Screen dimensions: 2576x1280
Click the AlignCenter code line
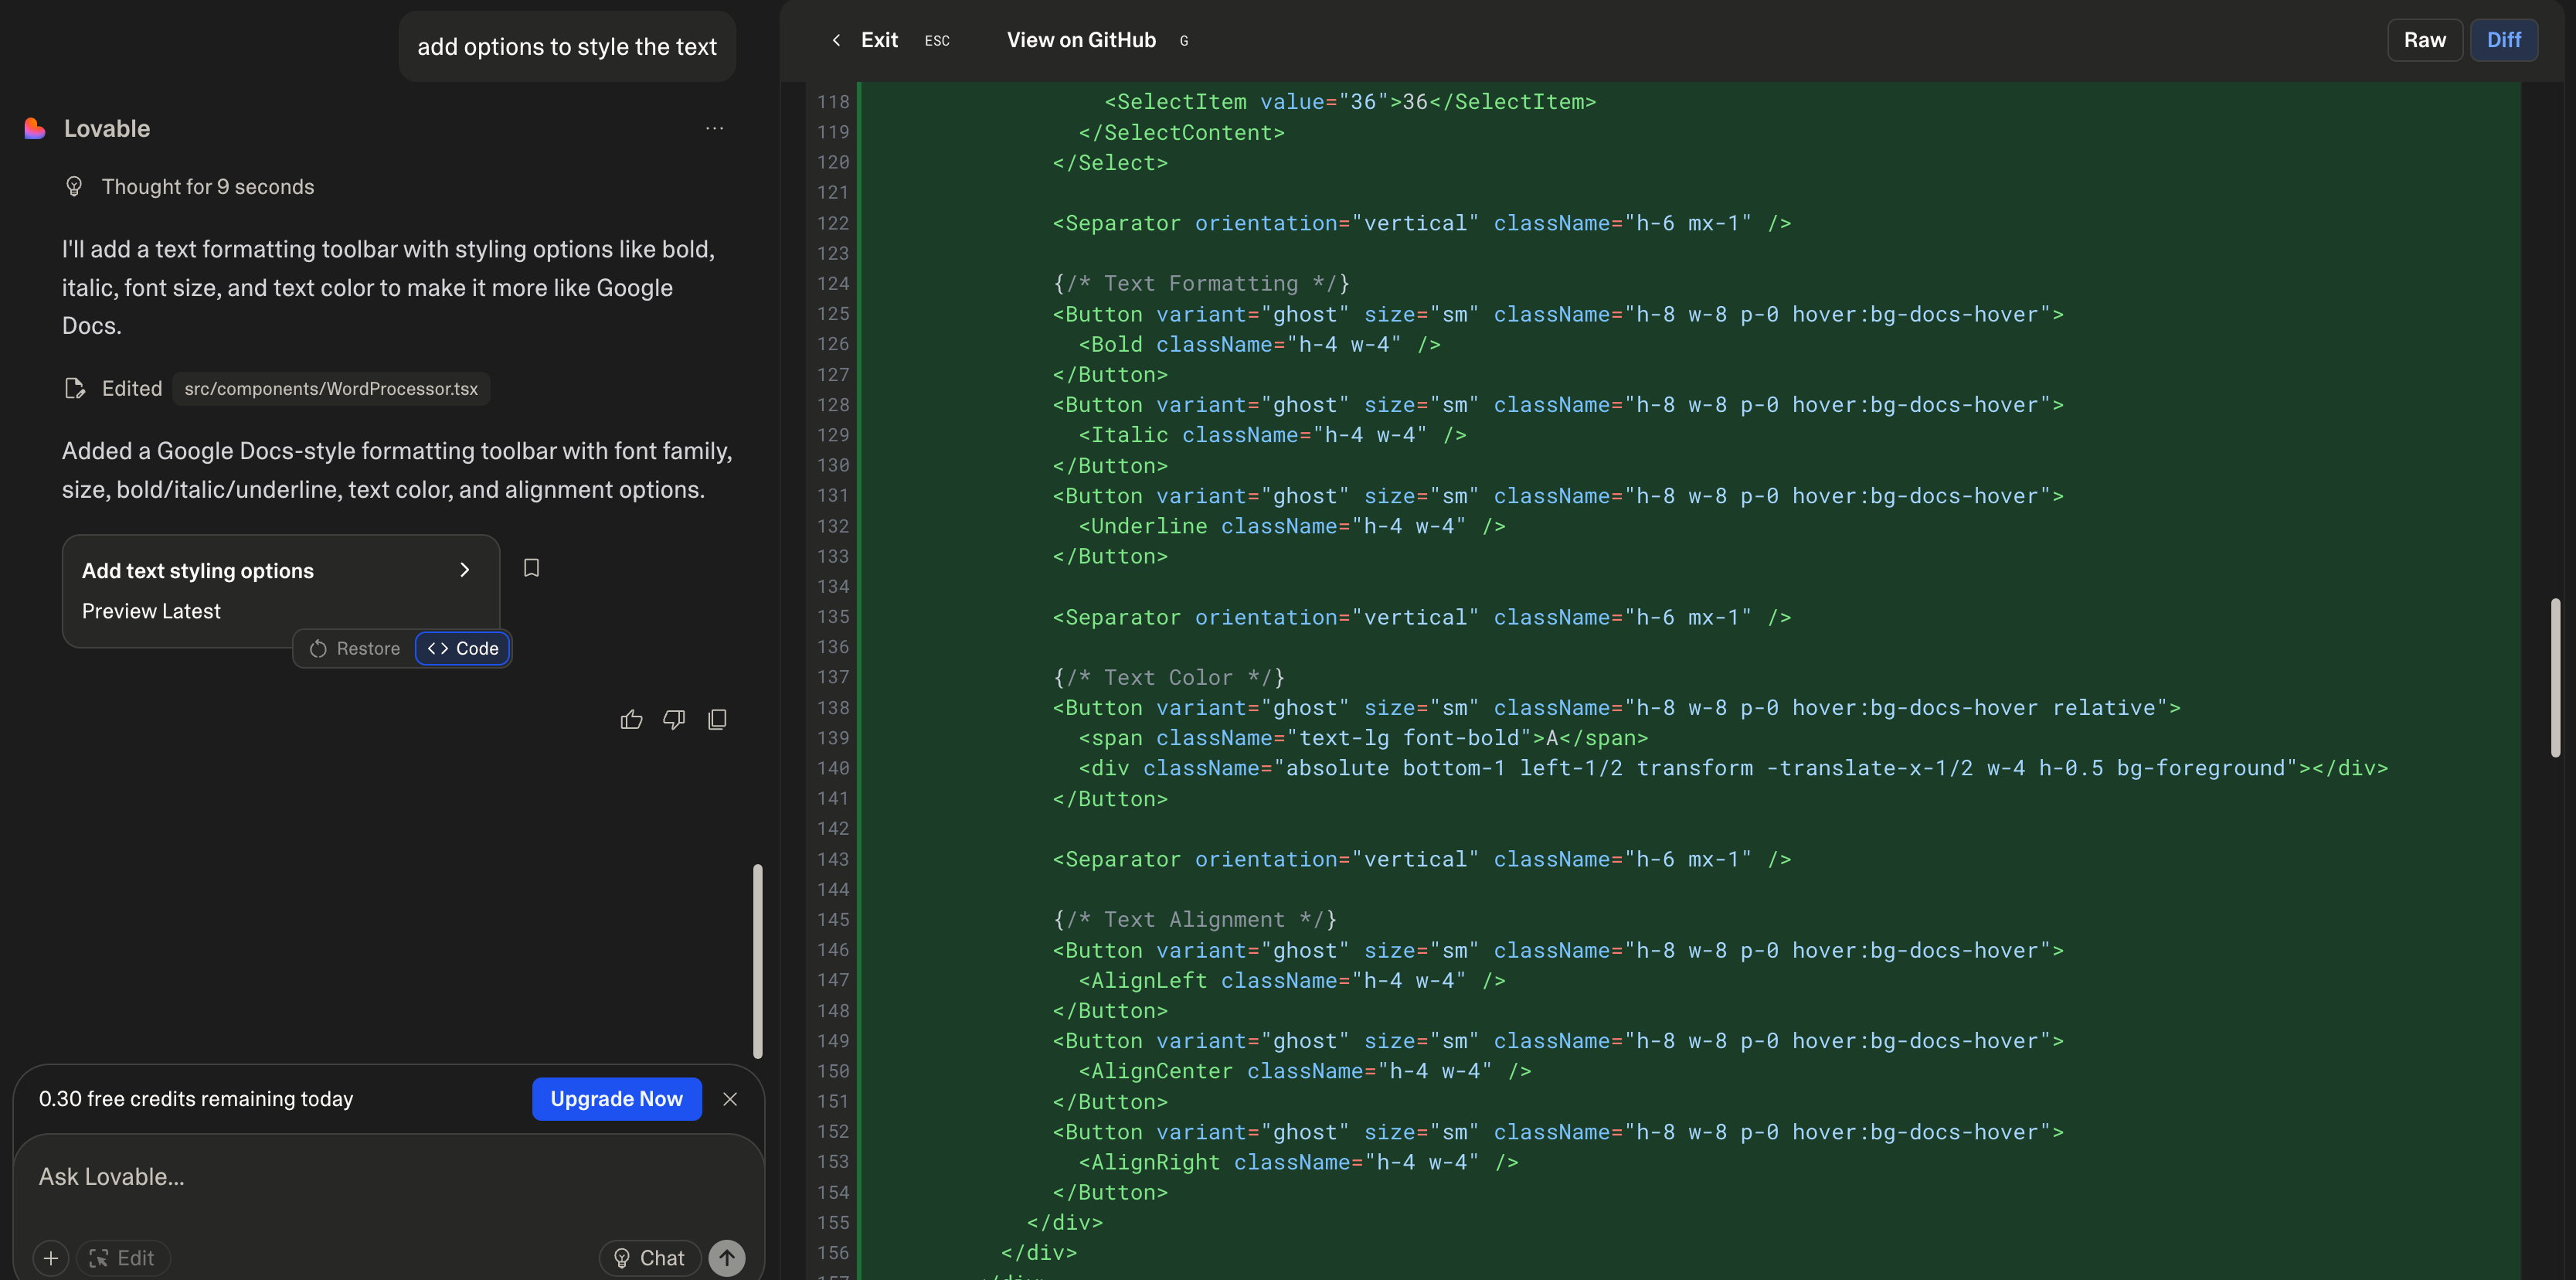[x=1304, y=1071]
